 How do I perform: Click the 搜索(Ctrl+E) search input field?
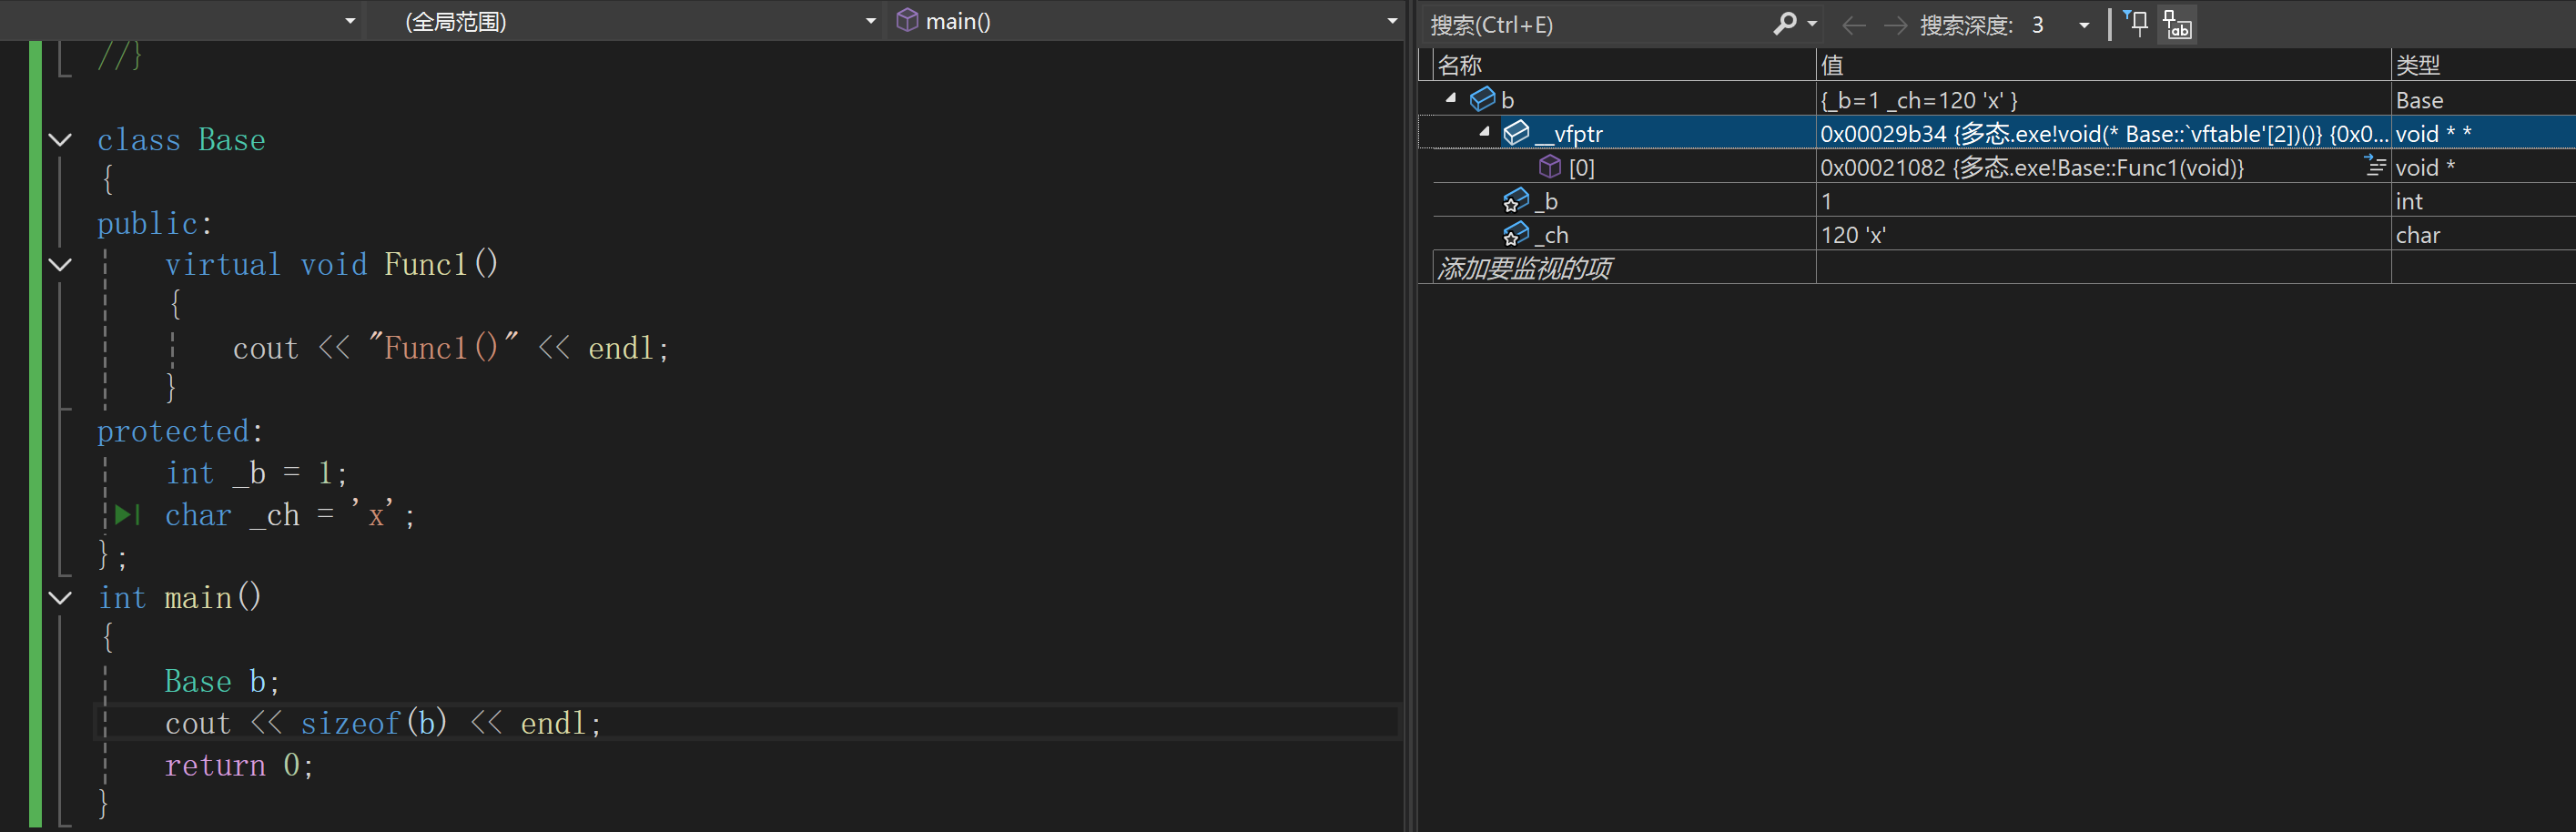pos(1596,25)
